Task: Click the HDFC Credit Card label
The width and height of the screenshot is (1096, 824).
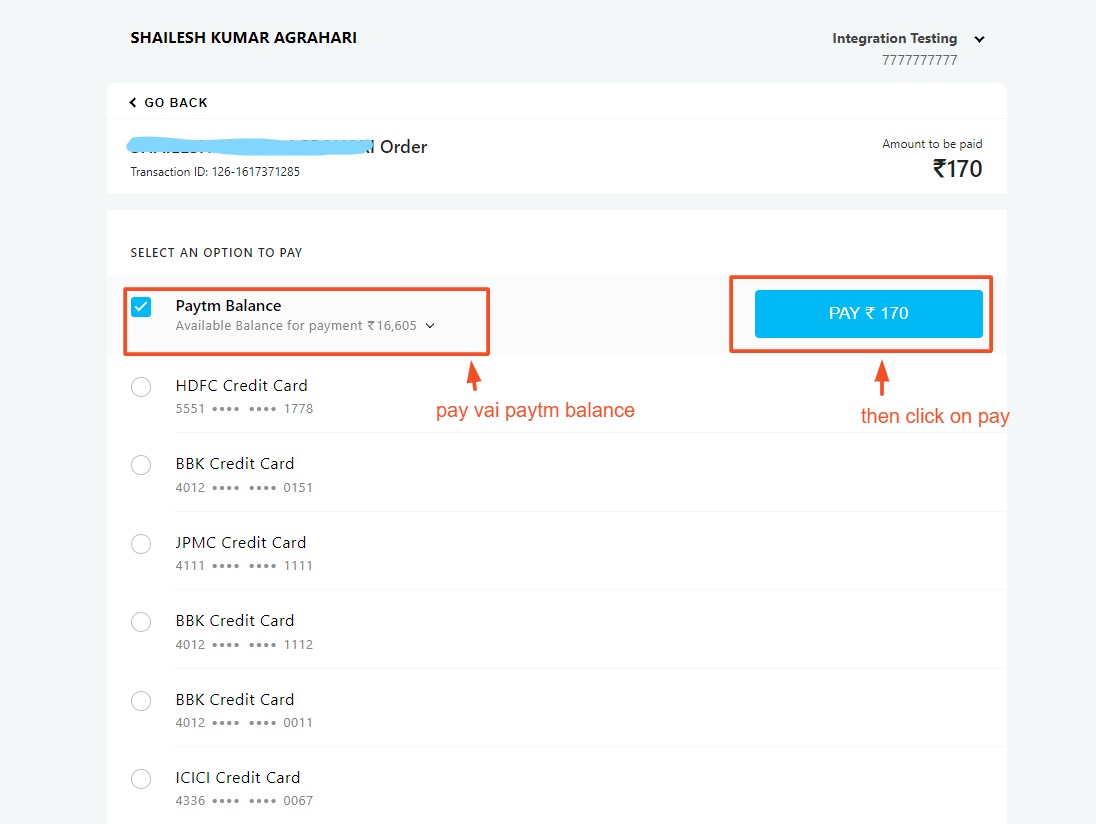Action: pos(241,386)
